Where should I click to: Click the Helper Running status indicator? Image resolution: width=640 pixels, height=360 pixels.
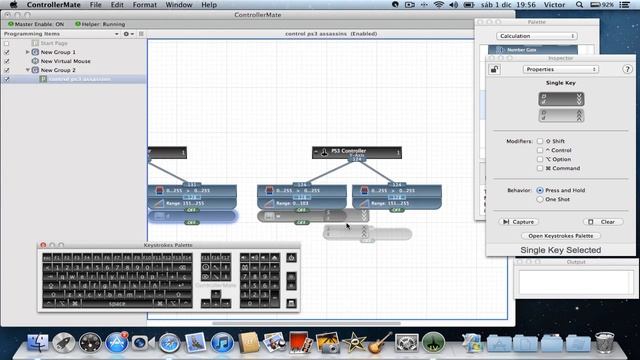tap(100, 24)
